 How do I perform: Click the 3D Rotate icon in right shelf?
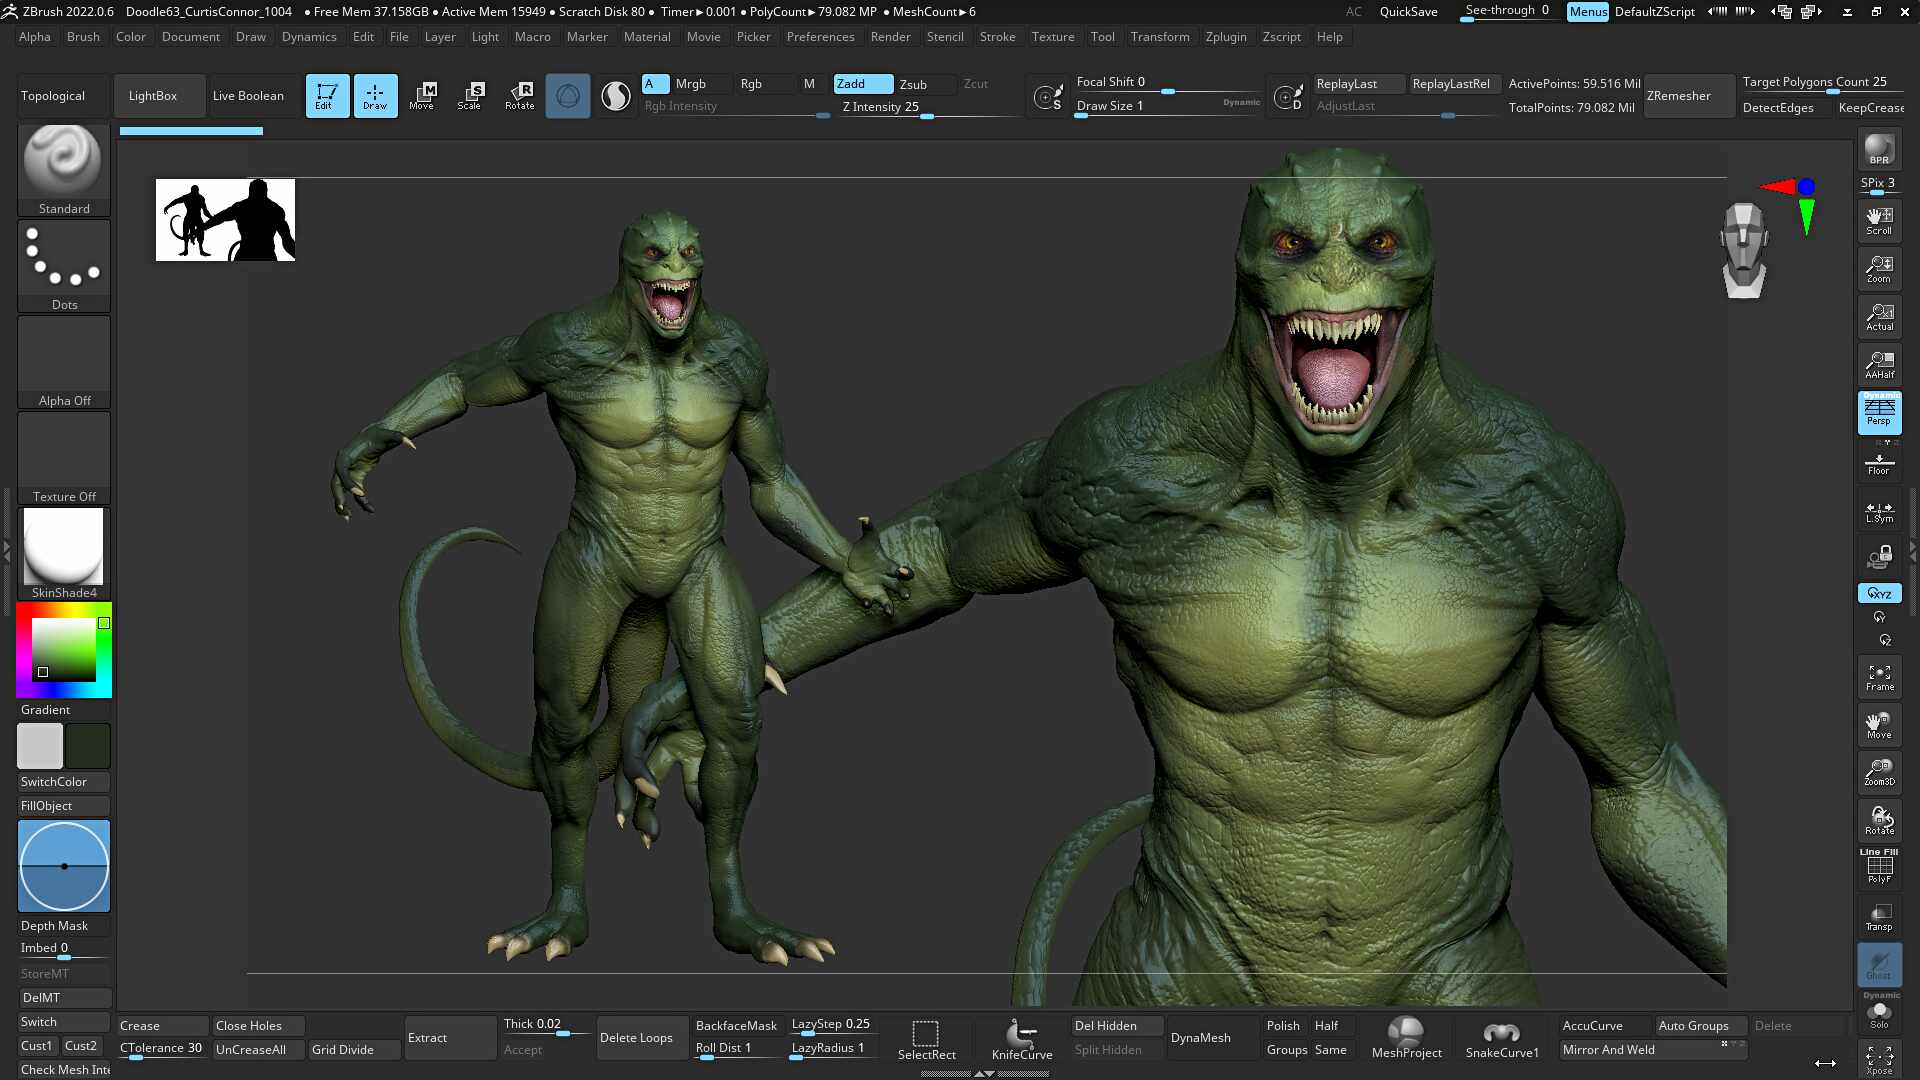coord(1879,821)
